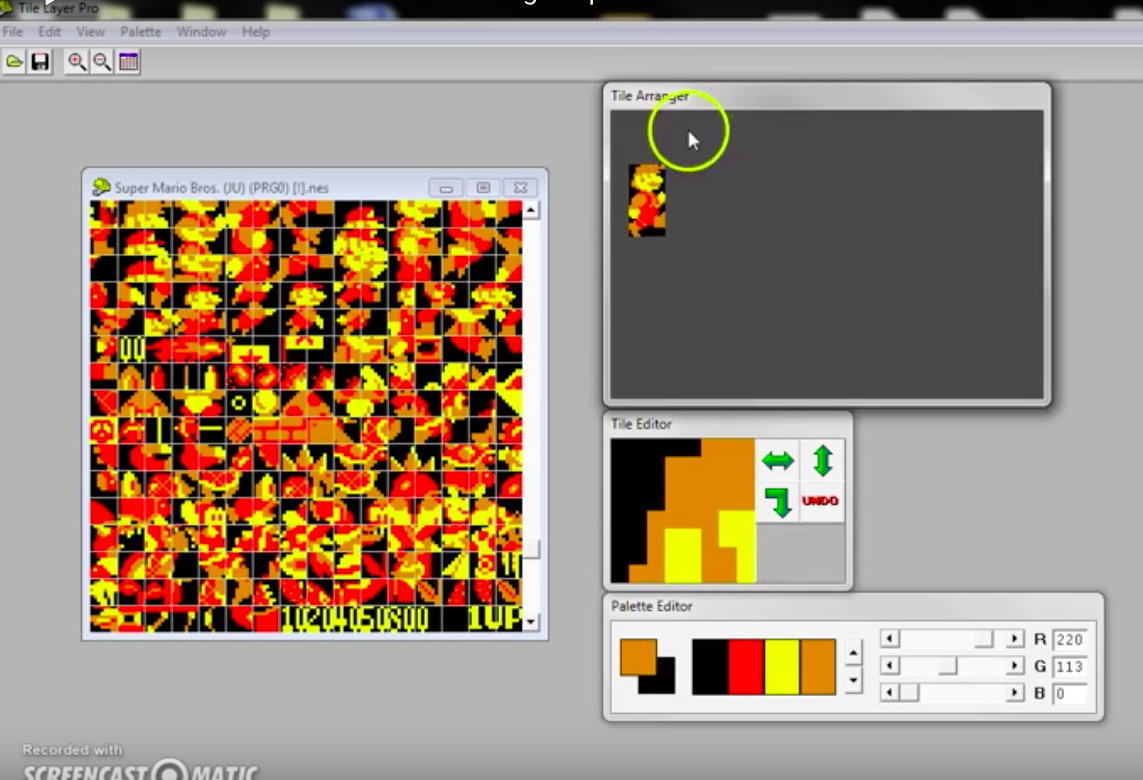Click the Save floppy disk icon
The image size is (1143, 780).
(x=40, y=62)
